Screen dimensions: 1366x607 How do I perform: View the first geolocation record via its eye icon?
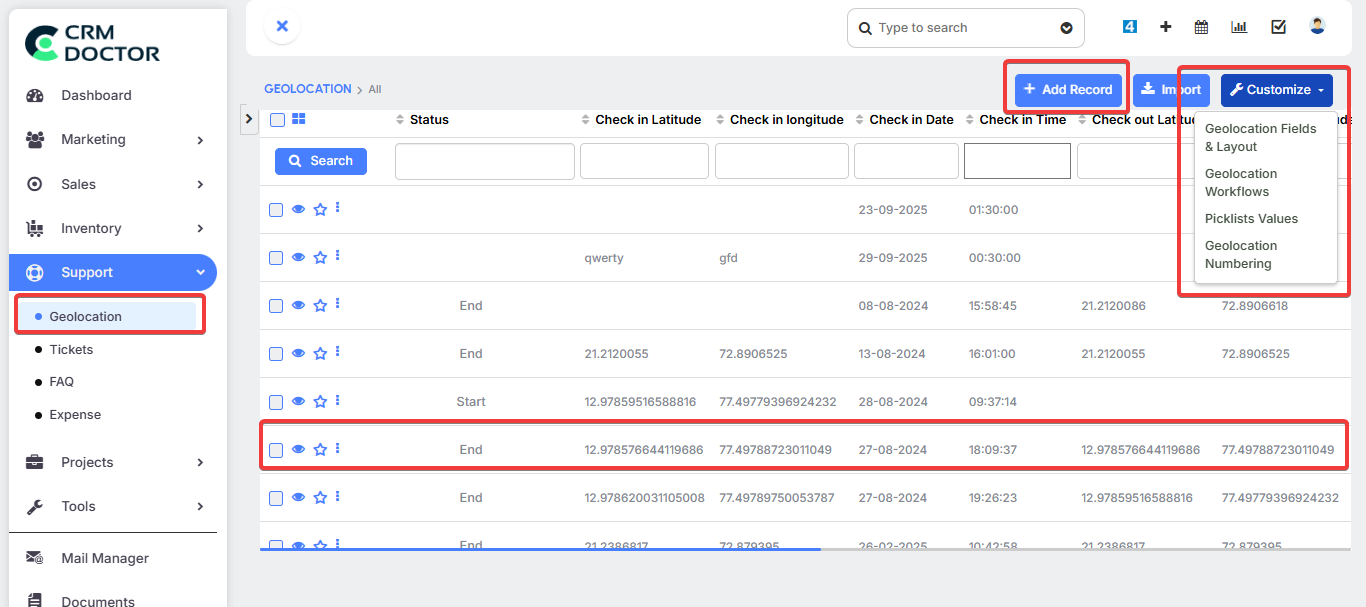click(x=298, y=209)
